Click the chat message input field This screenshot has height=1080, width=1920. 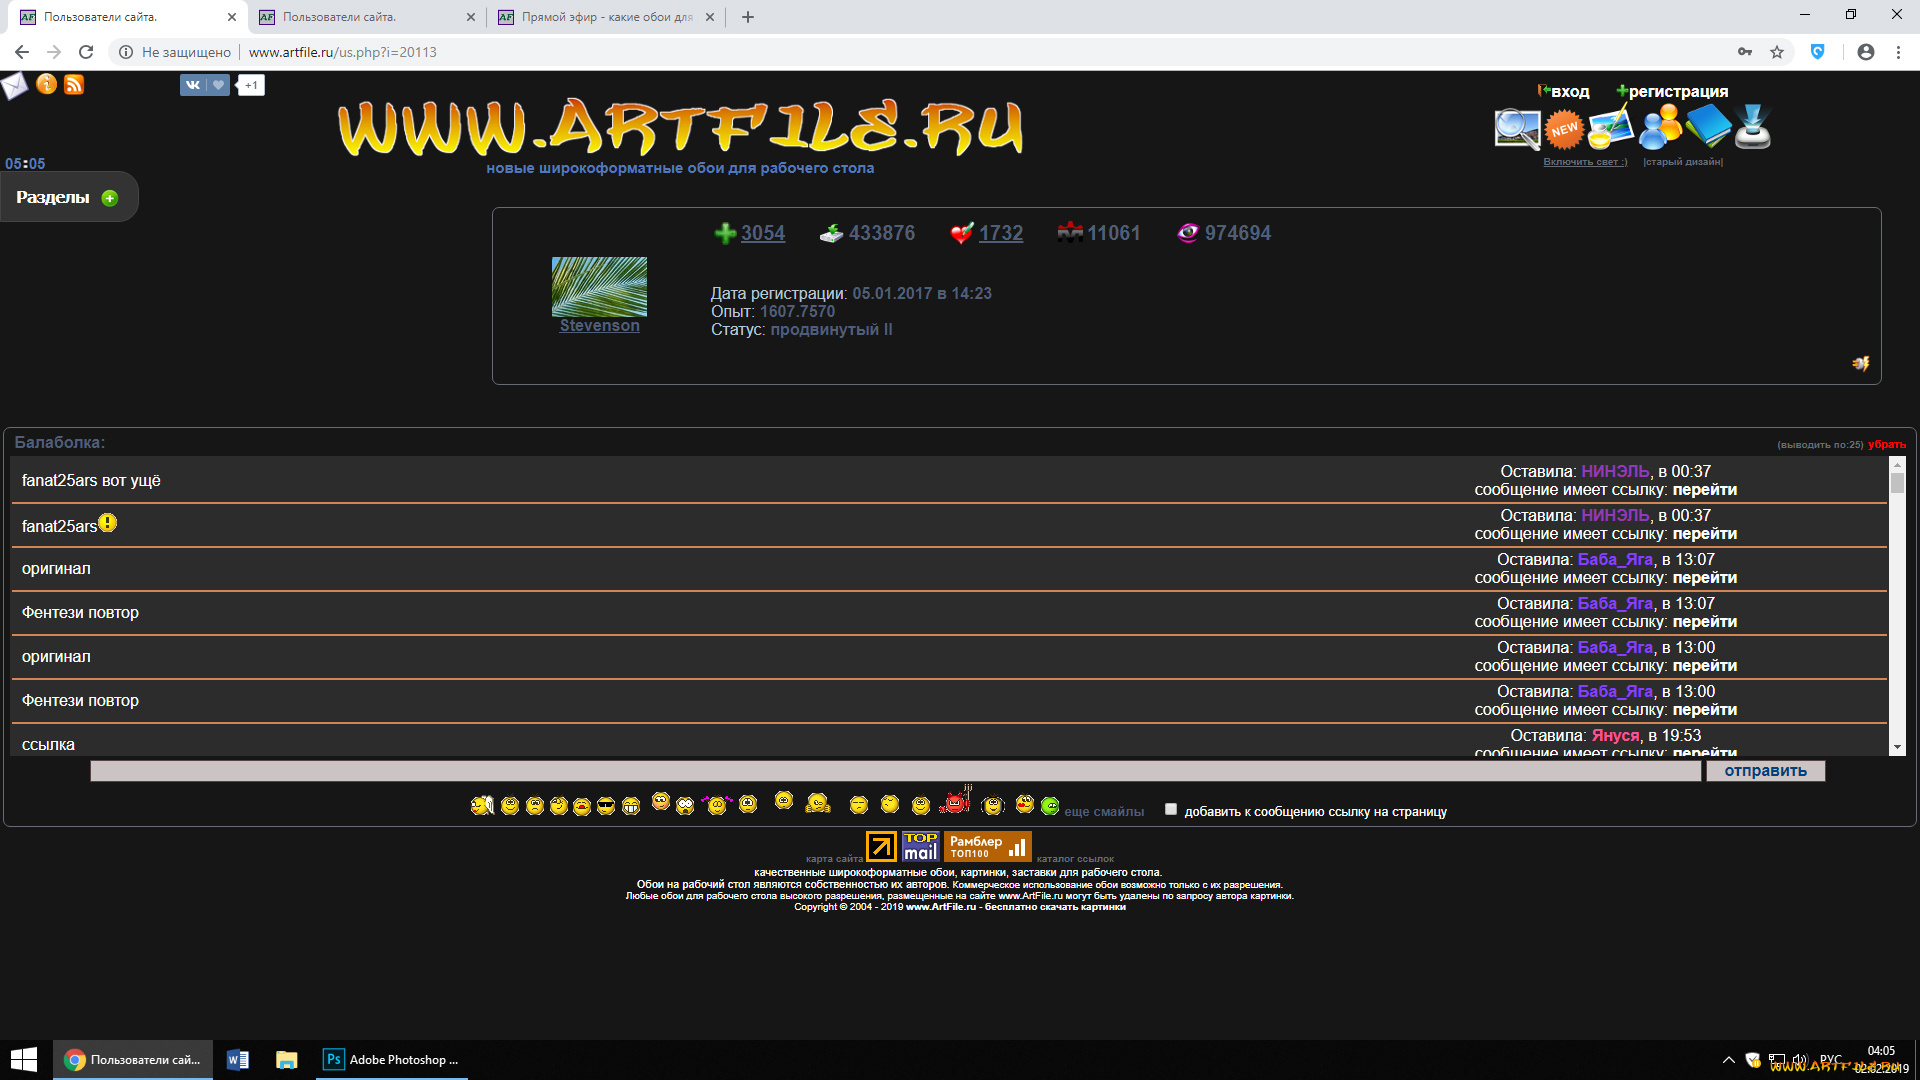click(x=895, y=771)
